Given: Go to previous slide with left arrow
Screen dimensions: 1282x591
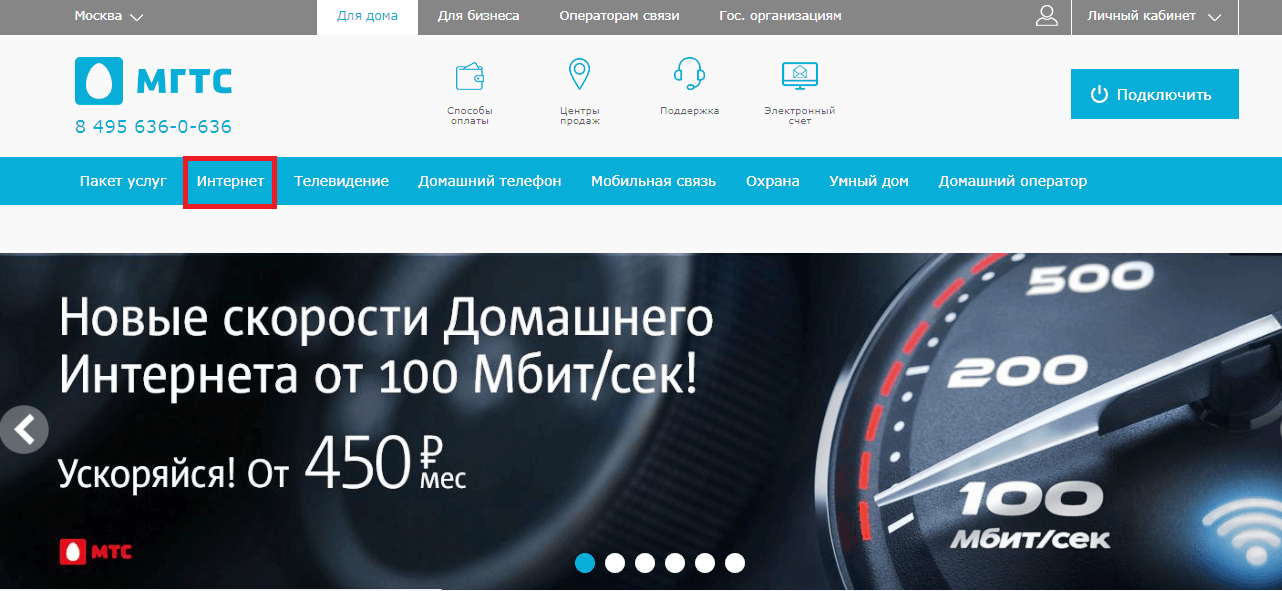Looking at the screenshot, I should tap(24, 429).
